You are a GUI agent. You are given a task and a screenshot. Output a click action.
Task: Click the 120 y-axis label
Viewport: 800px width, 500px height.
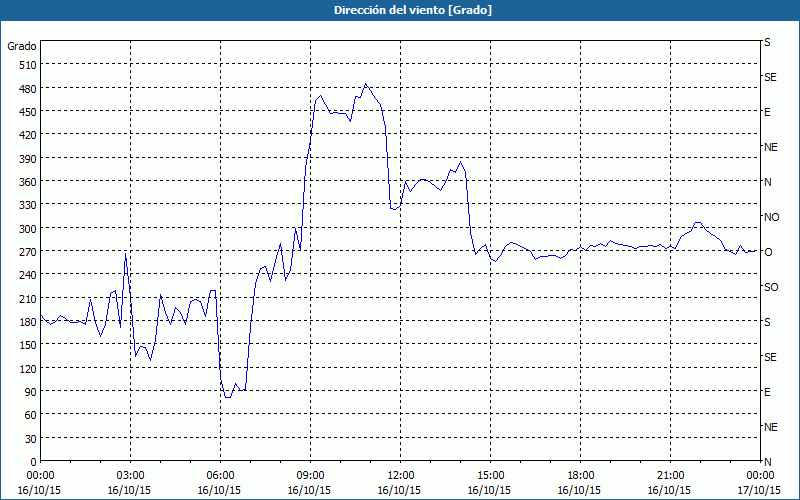click(x=28, y=368)
